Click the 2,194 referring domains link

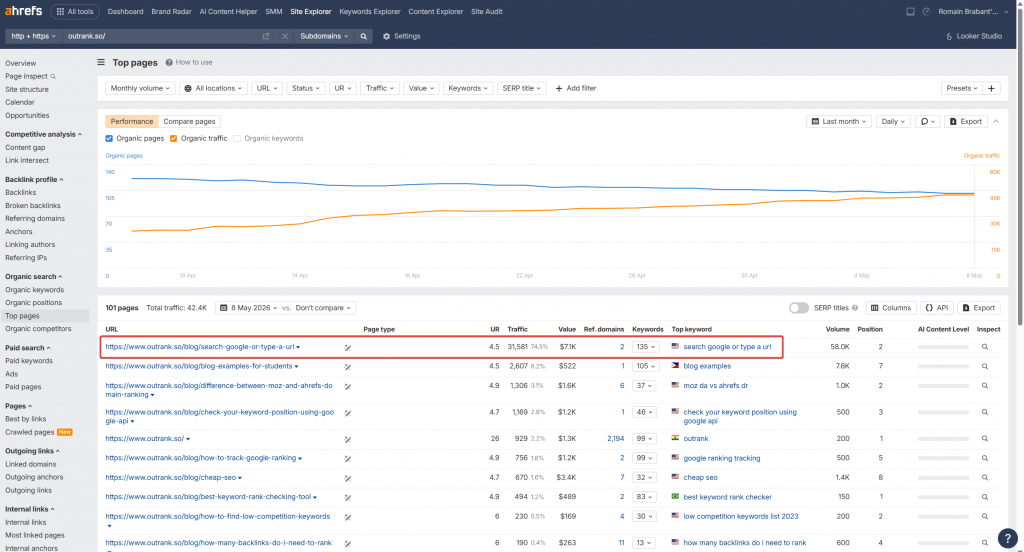click(x=615, y=438)
